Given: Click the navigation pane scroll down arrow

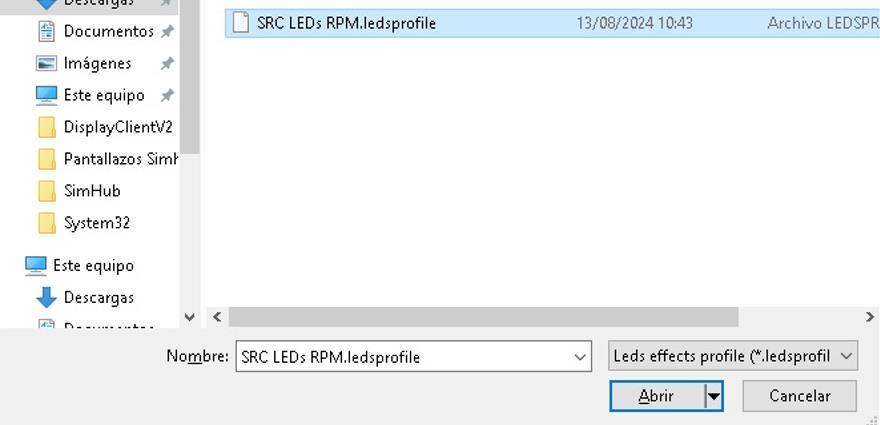Looking at the screenshot, I should tap(190, 317).
